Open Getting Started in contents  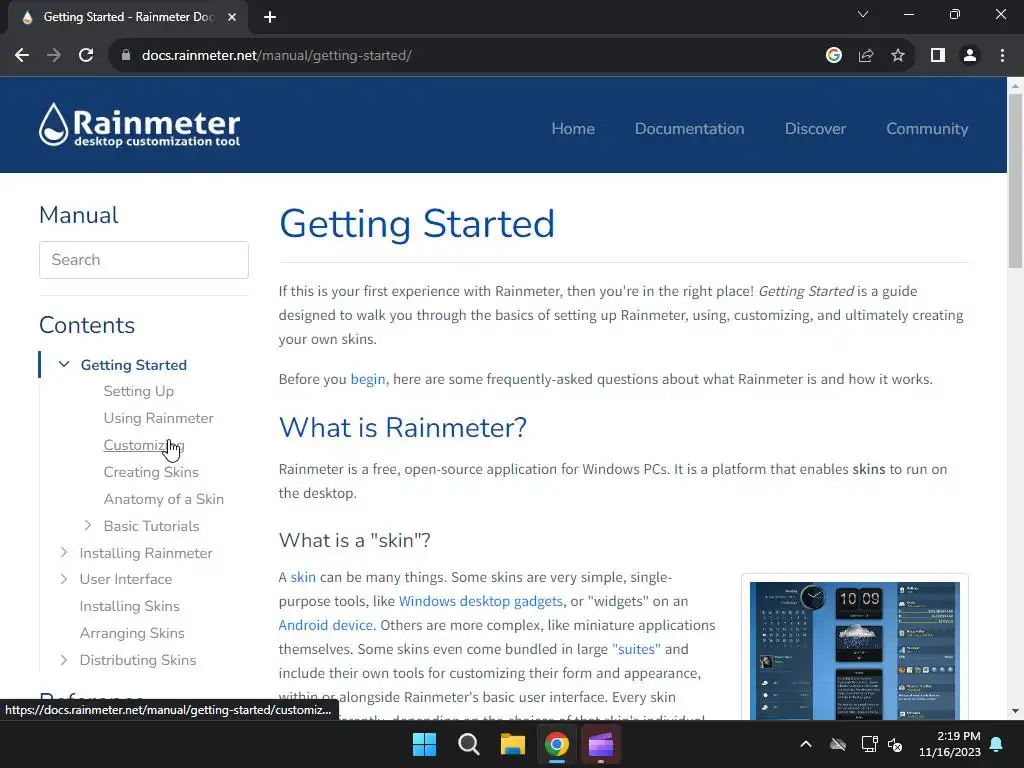tap(134, 365)
